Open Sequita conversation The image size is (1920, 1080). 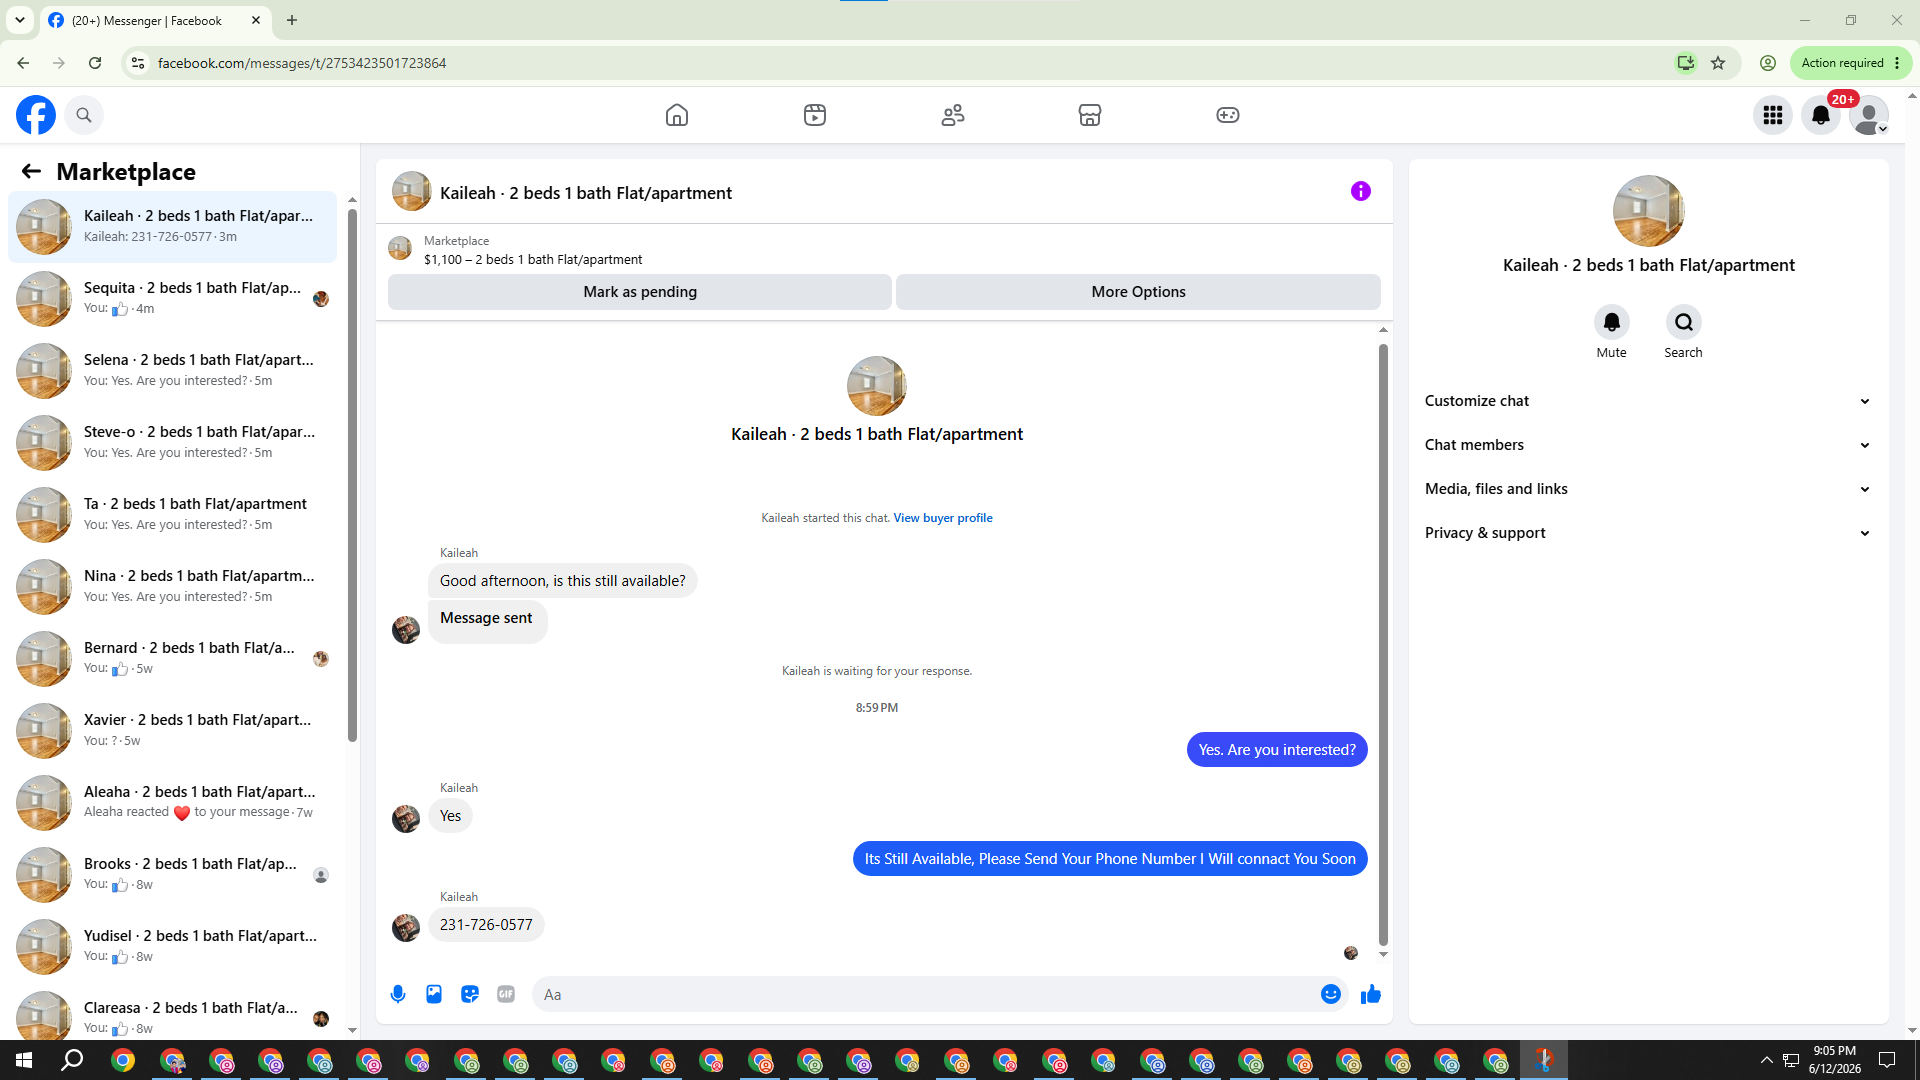[173, 299]
